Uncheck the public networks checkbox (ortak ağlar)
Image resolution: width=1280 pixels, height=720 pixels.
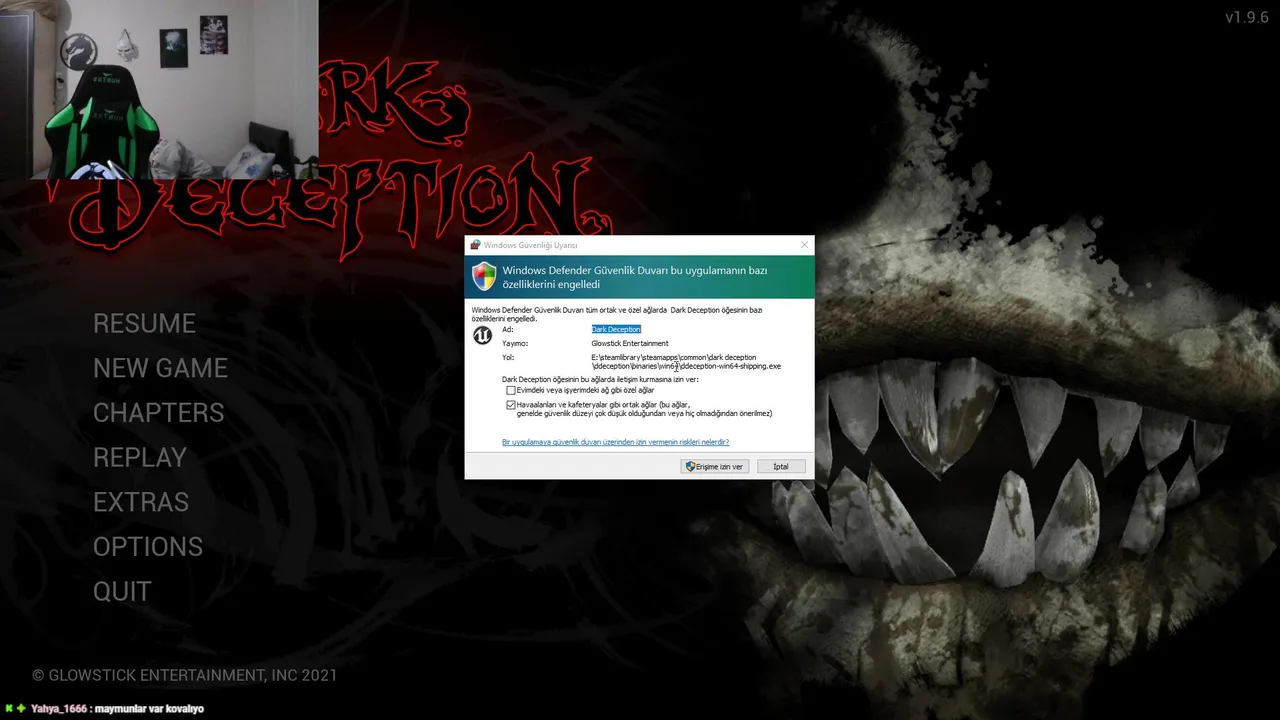511,405
